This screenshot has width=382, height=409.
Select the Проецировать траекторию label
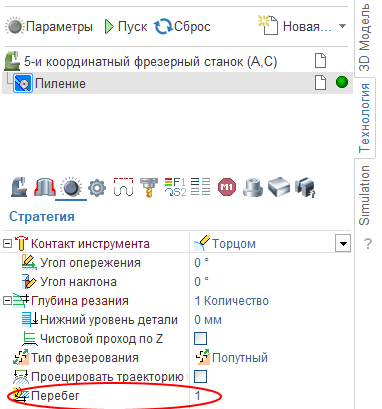pyautogui.click(x=107, y=377)
